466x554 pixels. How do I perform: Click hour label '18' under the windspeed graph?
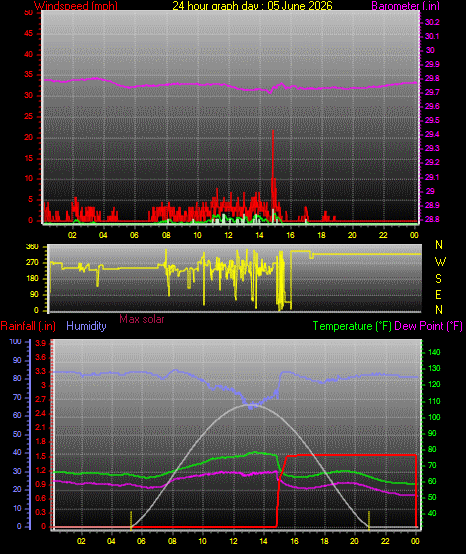321,235
